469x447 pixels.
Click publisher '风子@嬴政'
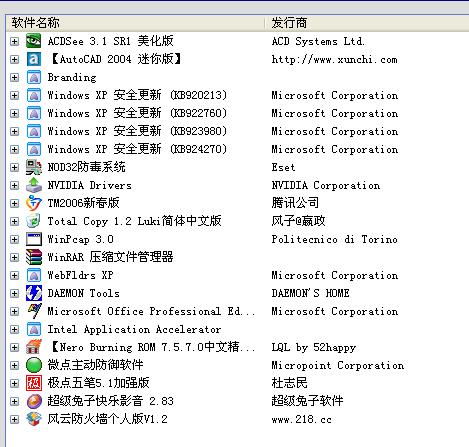click(x=298, y=221)
